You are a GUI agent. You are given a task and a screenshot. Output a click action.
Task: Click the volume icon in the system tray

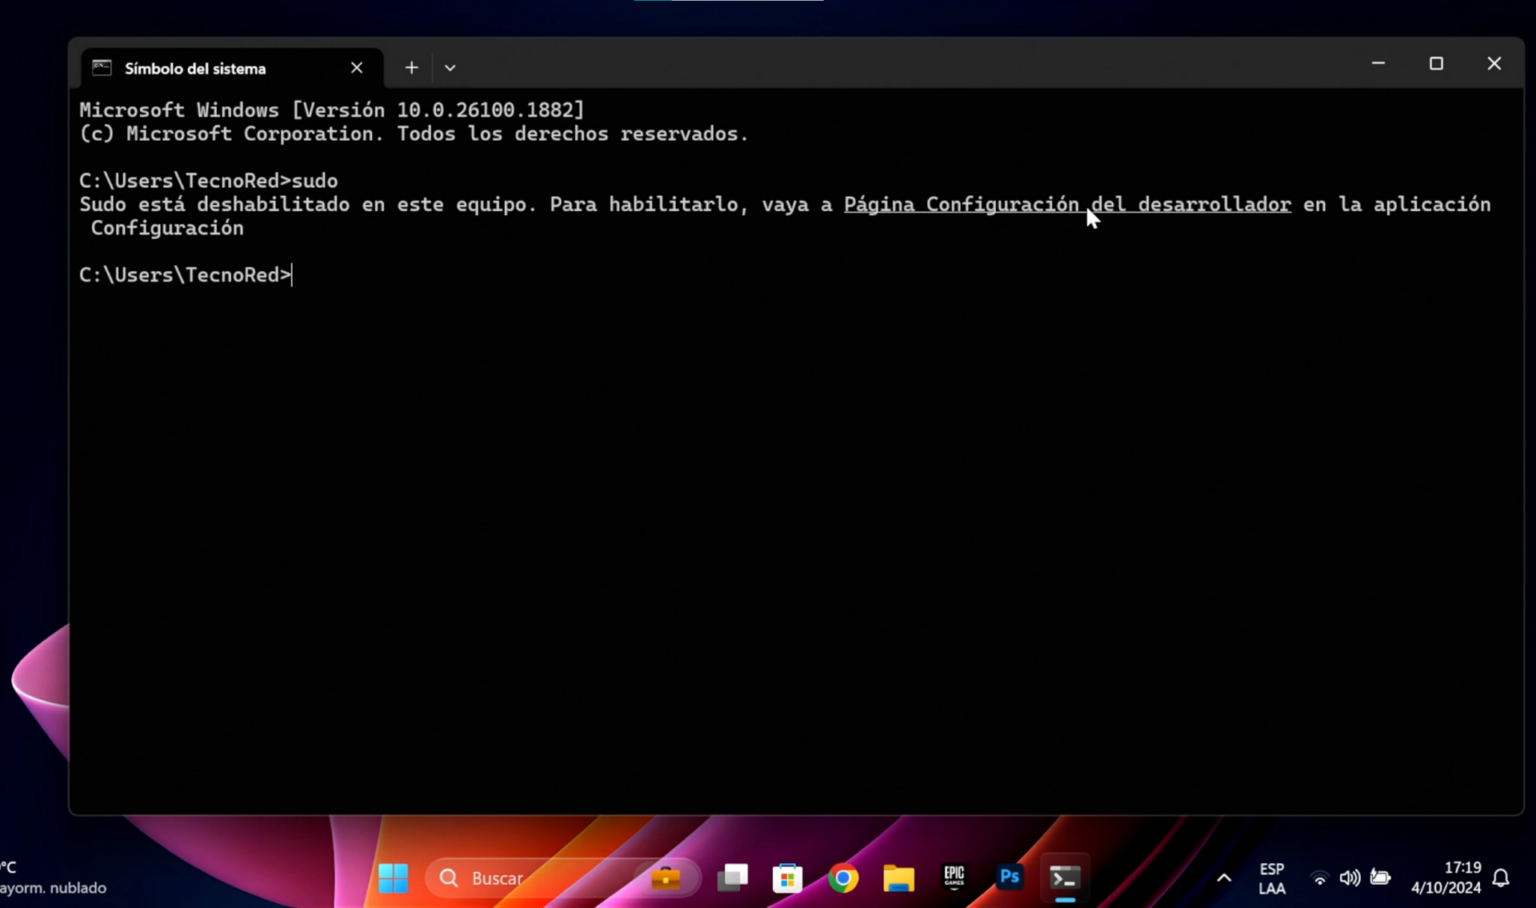1349,877
